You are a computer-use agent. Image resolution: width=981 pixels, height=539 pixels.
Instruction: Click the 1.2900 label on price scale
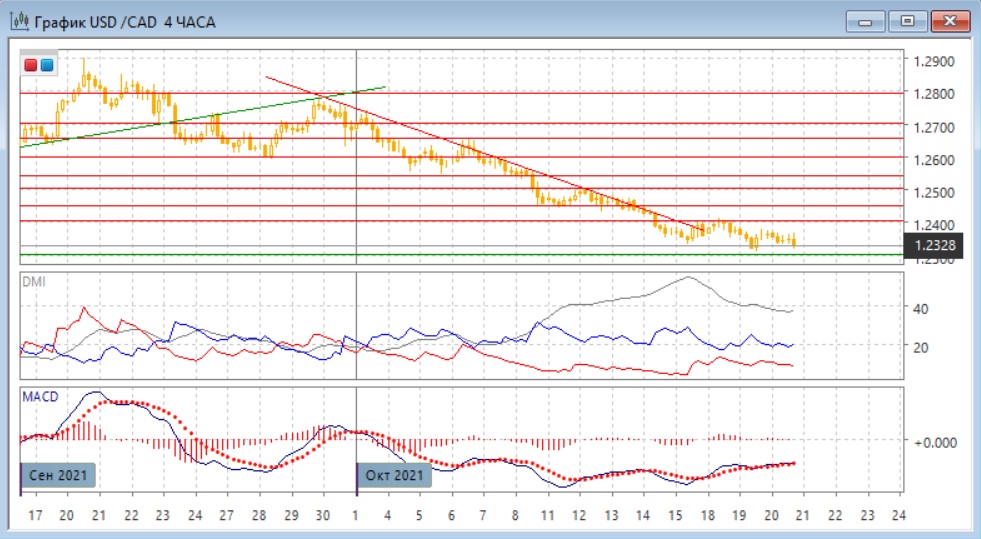tap(933, 61)
